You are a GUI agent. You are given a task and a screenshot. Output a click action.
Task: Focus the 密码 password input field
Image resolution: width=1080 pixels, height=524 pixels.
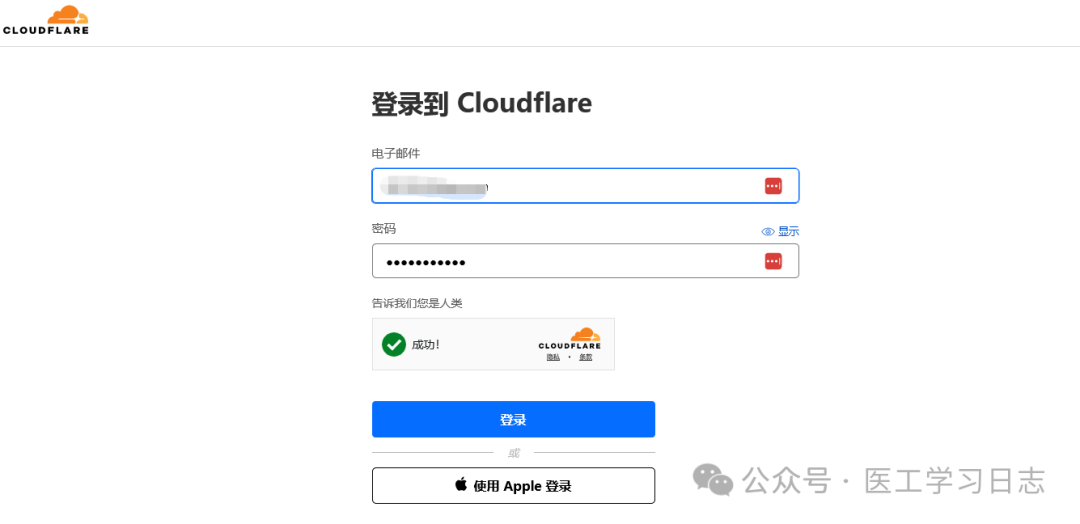tap(585, 261)
